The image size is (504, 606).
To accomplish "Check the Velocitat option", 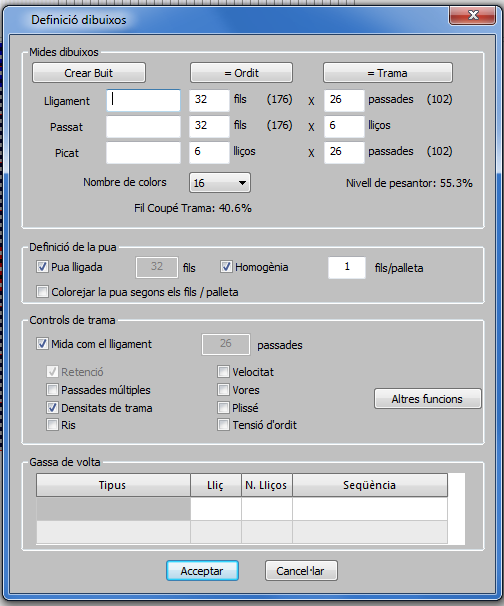I will pos(223,372).
